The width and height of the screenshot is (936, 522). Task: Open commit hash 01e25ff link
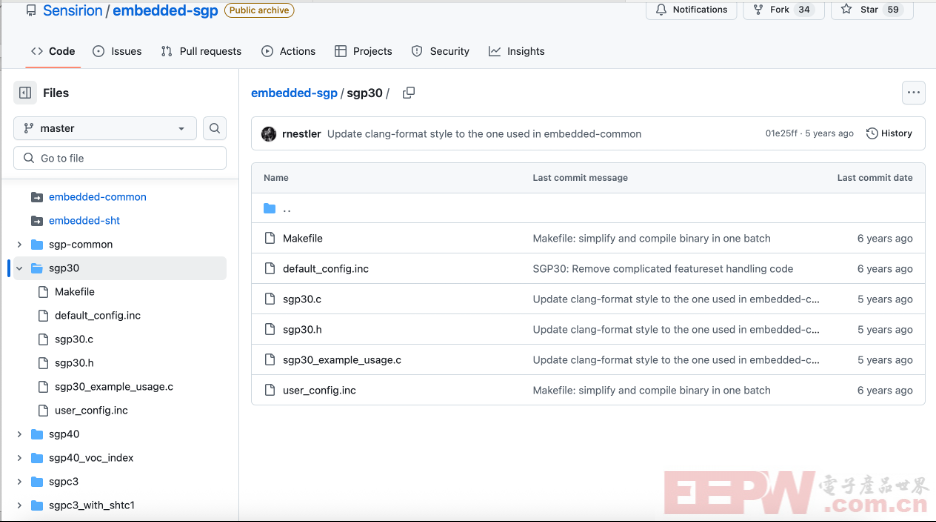(781, 133)
